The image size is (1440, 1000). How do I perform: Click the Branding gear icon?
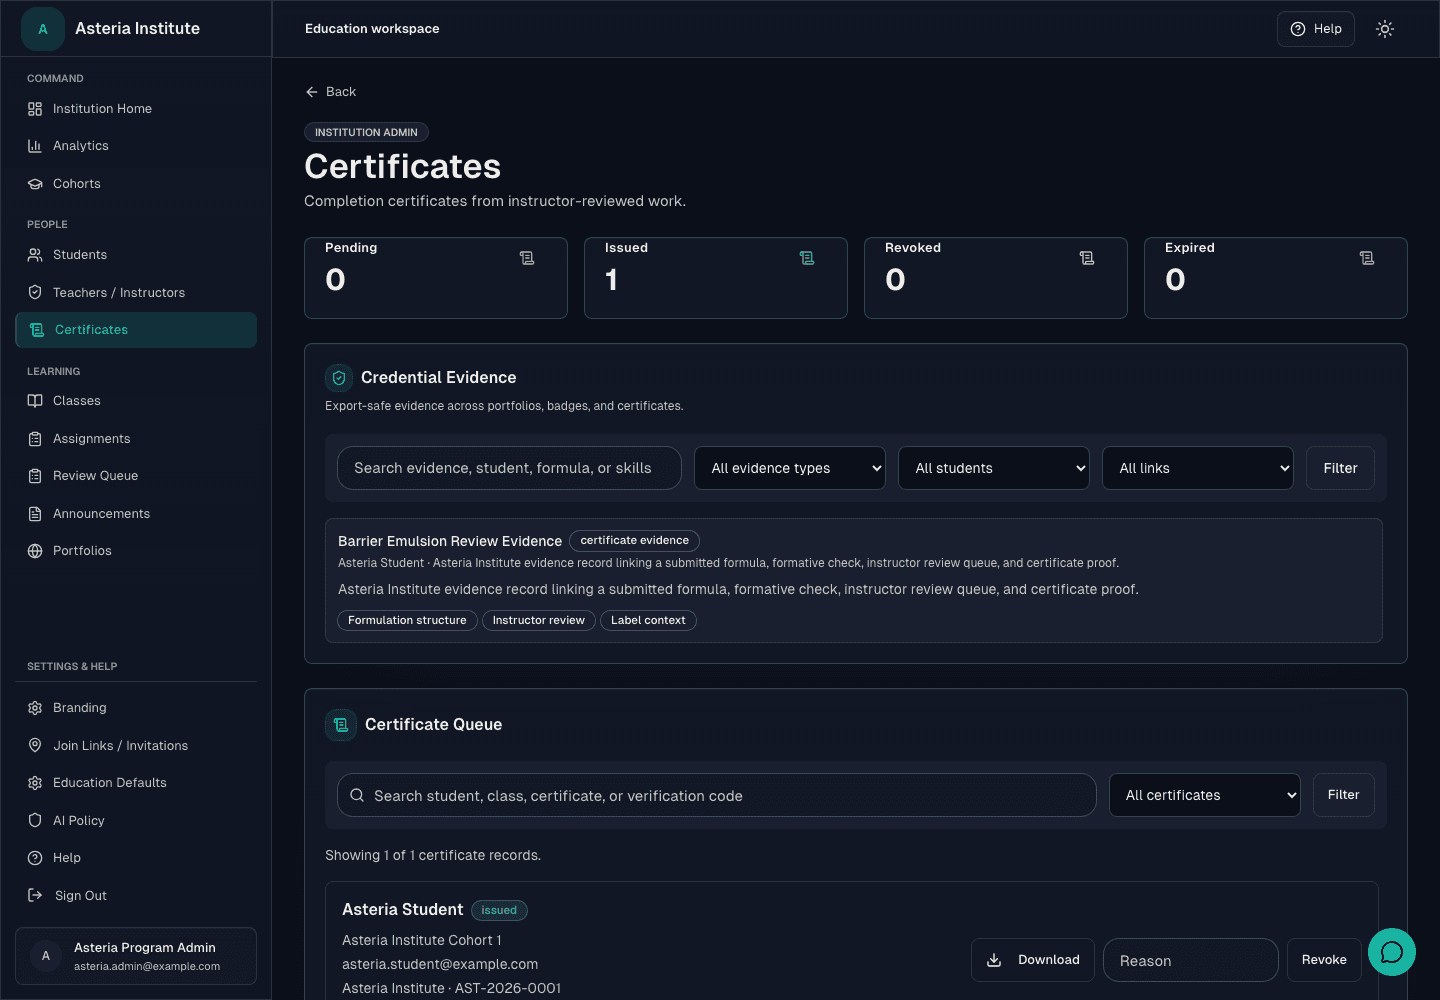35,708
